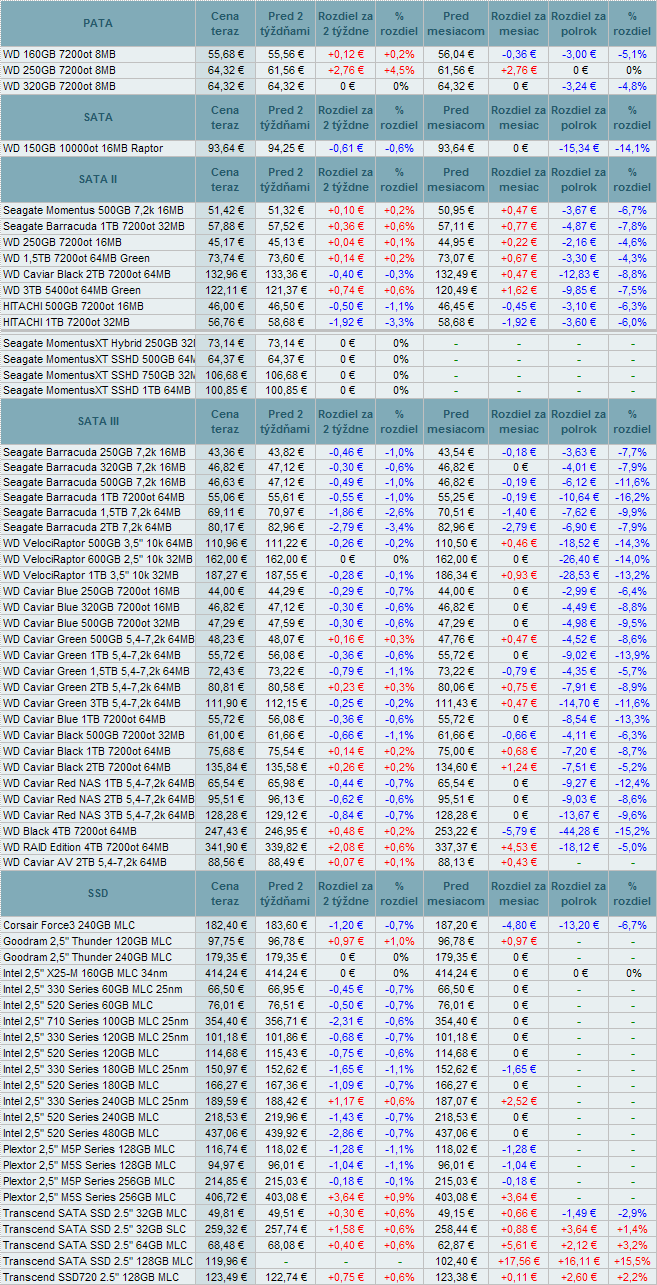The width and height of the screenshot is (657, 1285).
Task: Click the current price '406,72 €'
Action: (226, 1198)
